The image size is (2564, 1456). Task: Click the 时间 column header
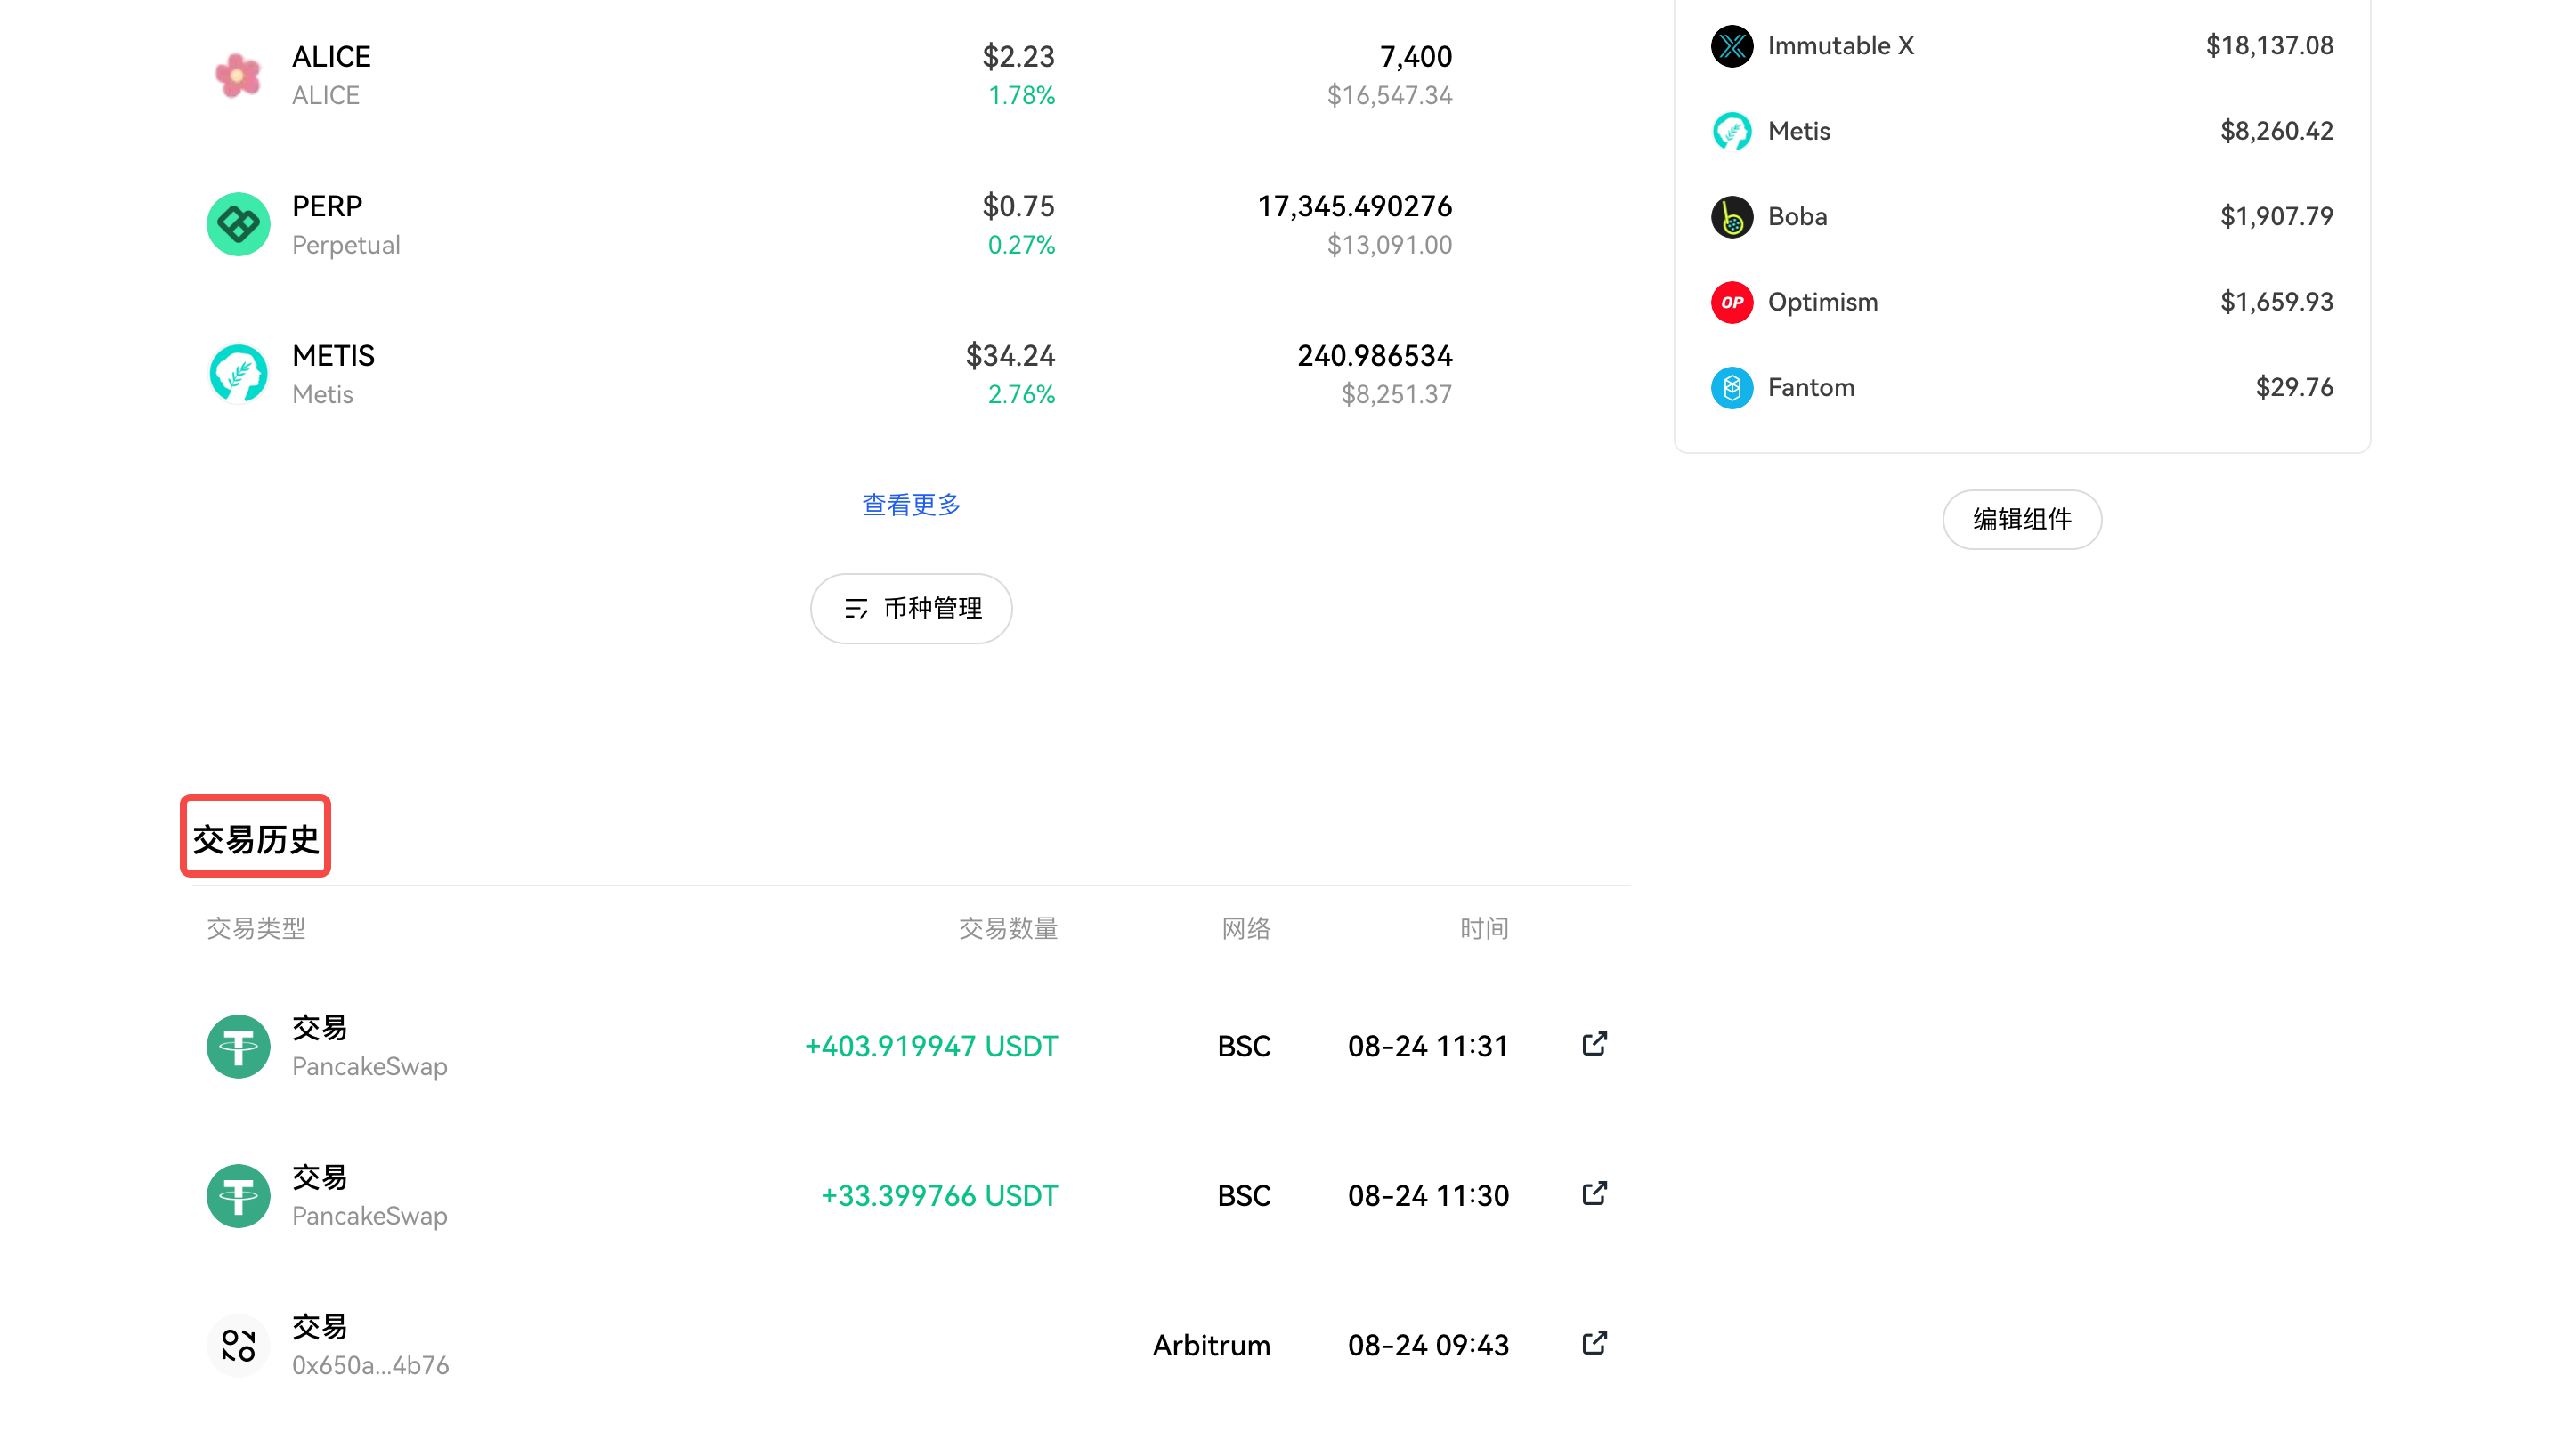pyautogui.click(x=1484, y=929)
